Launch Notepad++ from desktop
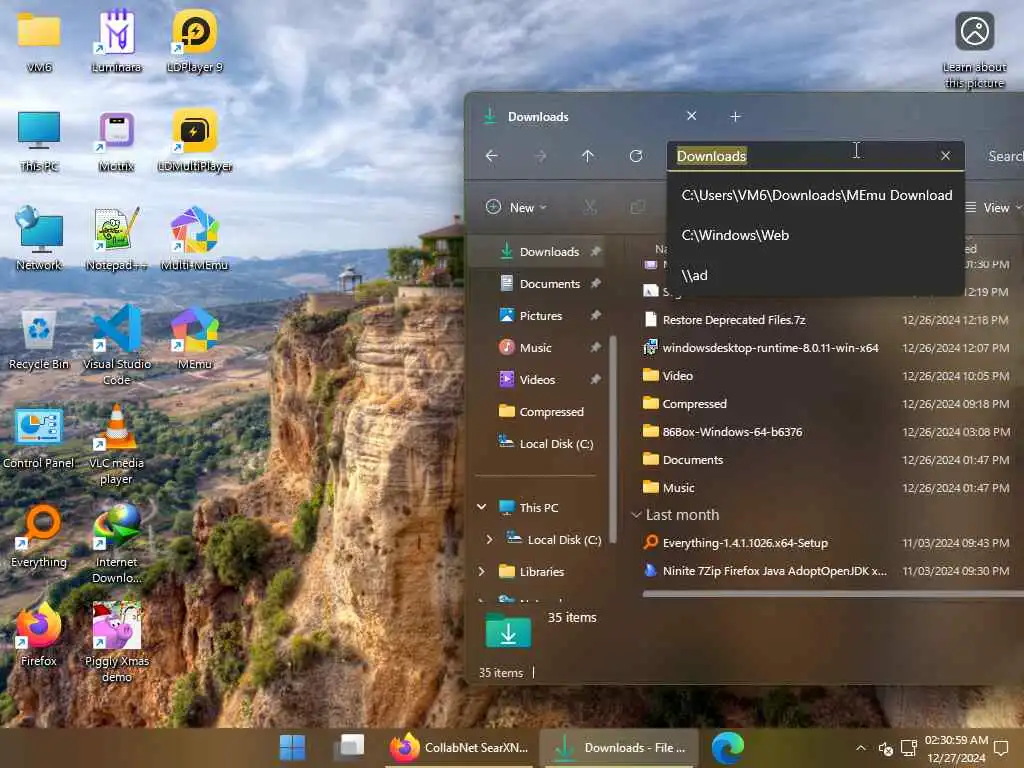The image size is (1024, 768). coord(117,239)
